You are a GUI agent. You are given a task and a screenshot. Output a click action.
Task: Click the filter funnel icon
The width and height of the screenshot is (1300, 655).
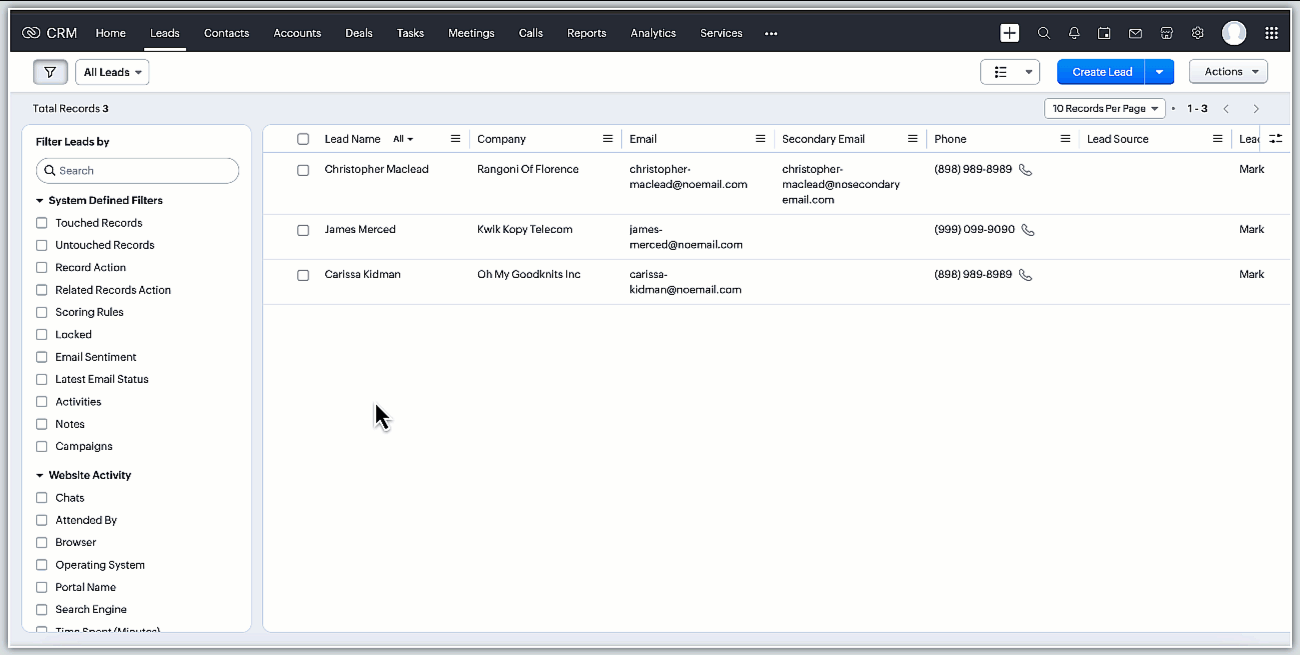(x=50, y=72)
